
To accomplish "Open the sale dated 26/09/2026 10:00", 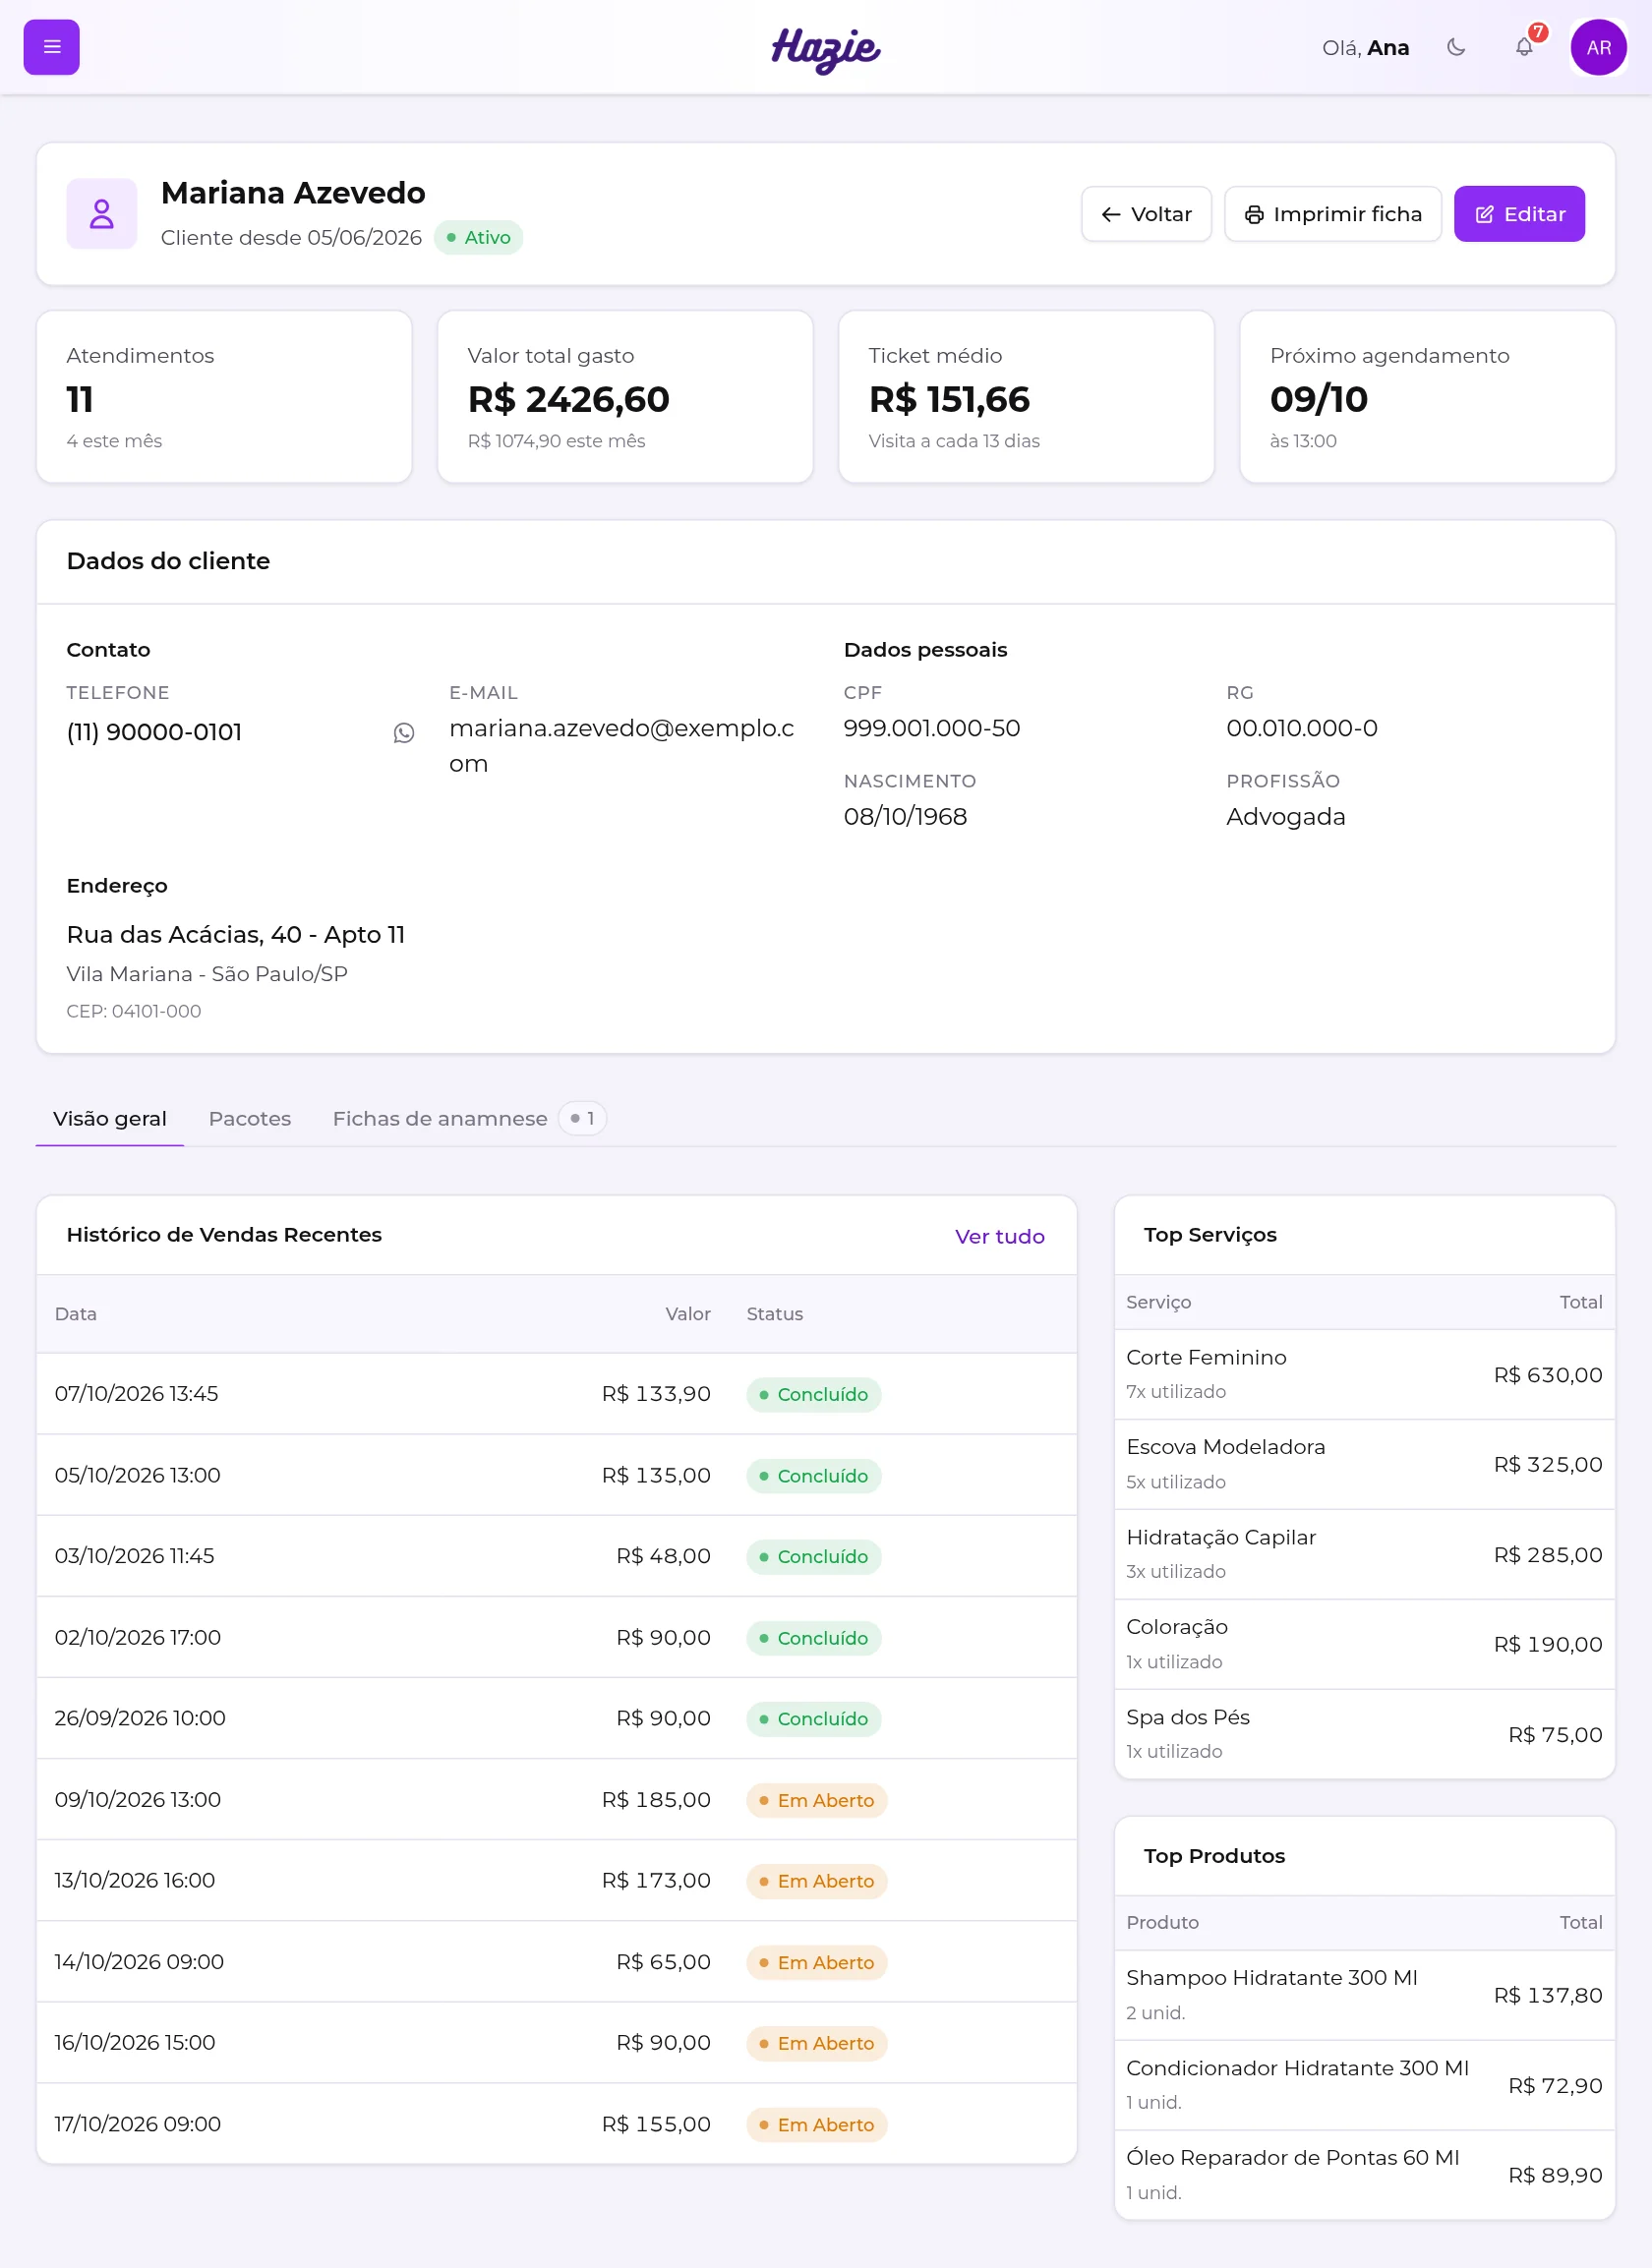I will (557, 1718).
